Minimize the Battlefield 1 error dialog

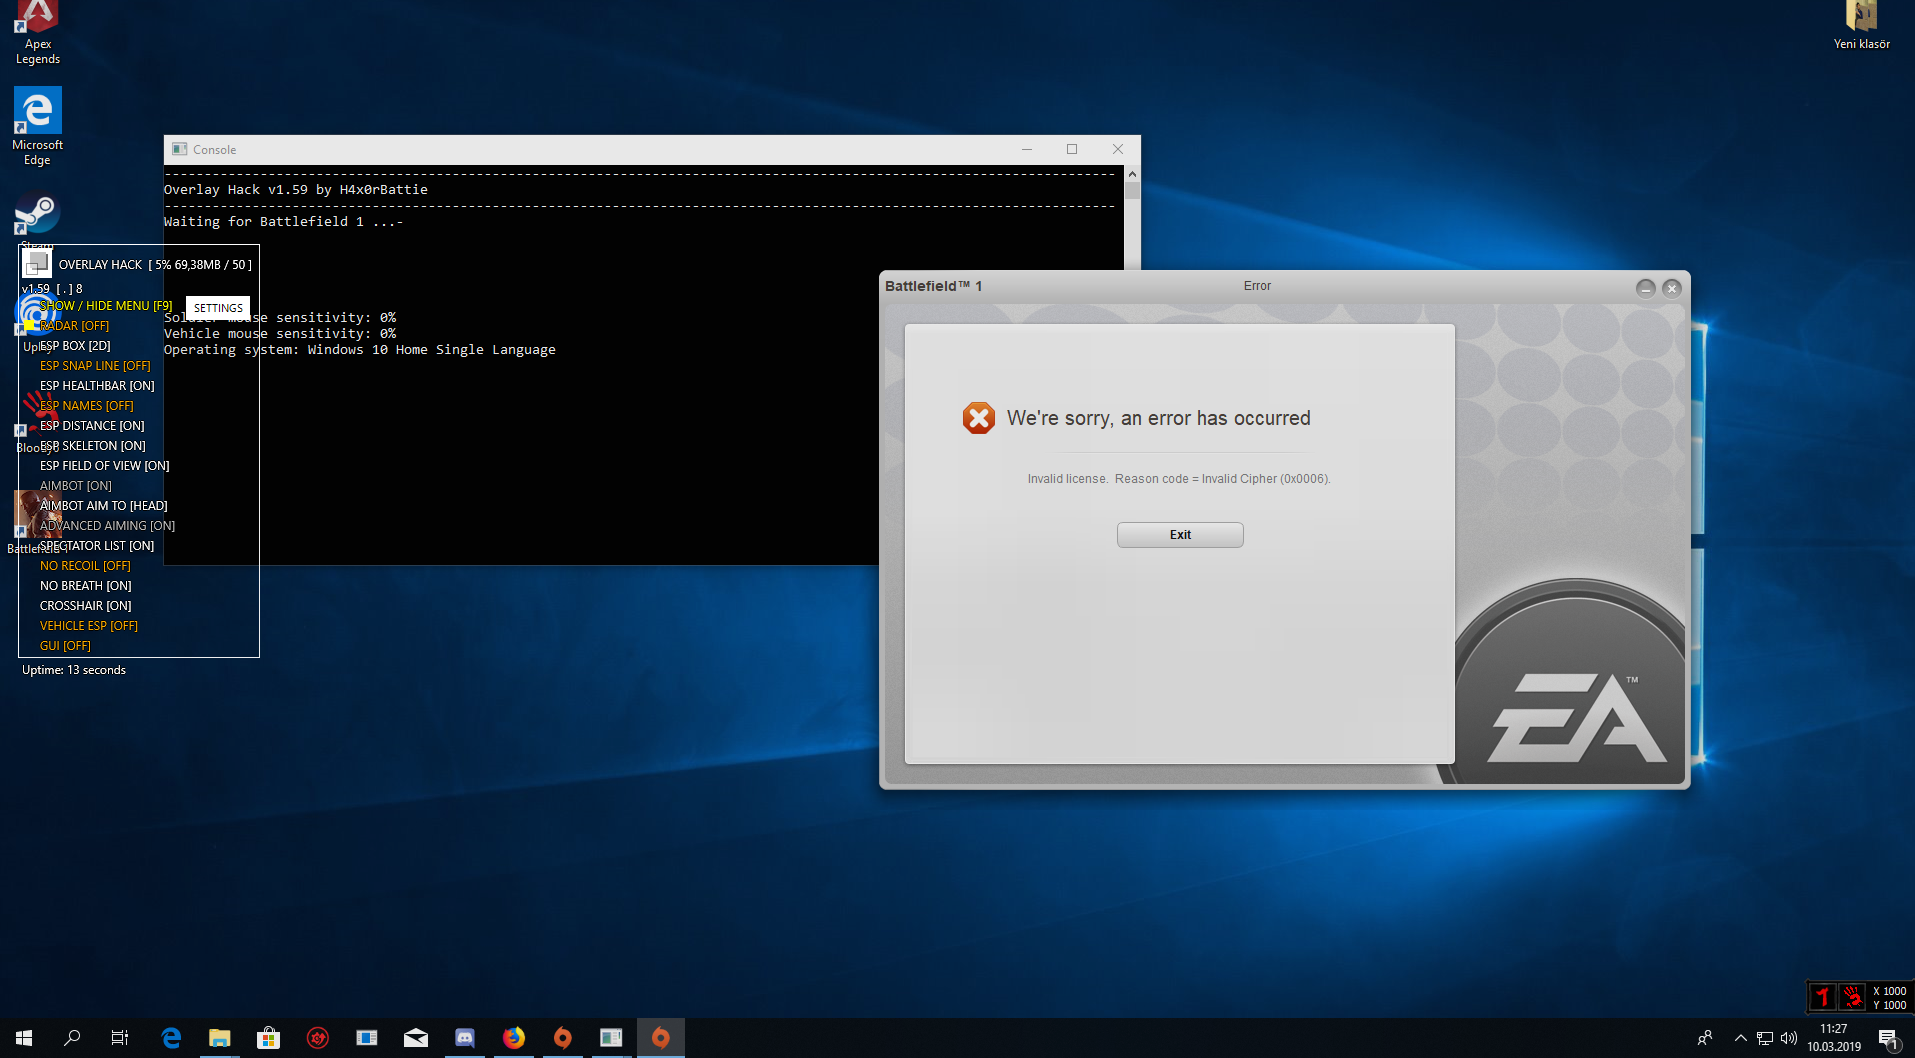(x=1645, y=288)
